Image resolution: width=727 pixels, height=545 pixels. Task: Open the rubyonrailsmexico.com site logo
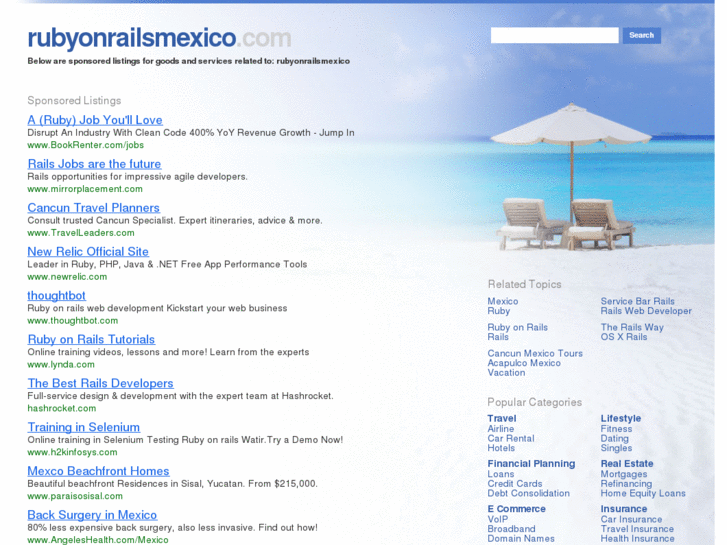pyautogui.click(x=159, y=38)
